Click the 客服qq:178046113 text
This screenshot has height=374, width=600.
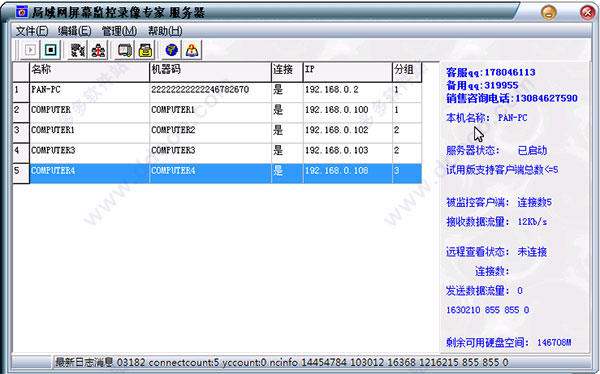pyautogui.click(x=491, y=72)
